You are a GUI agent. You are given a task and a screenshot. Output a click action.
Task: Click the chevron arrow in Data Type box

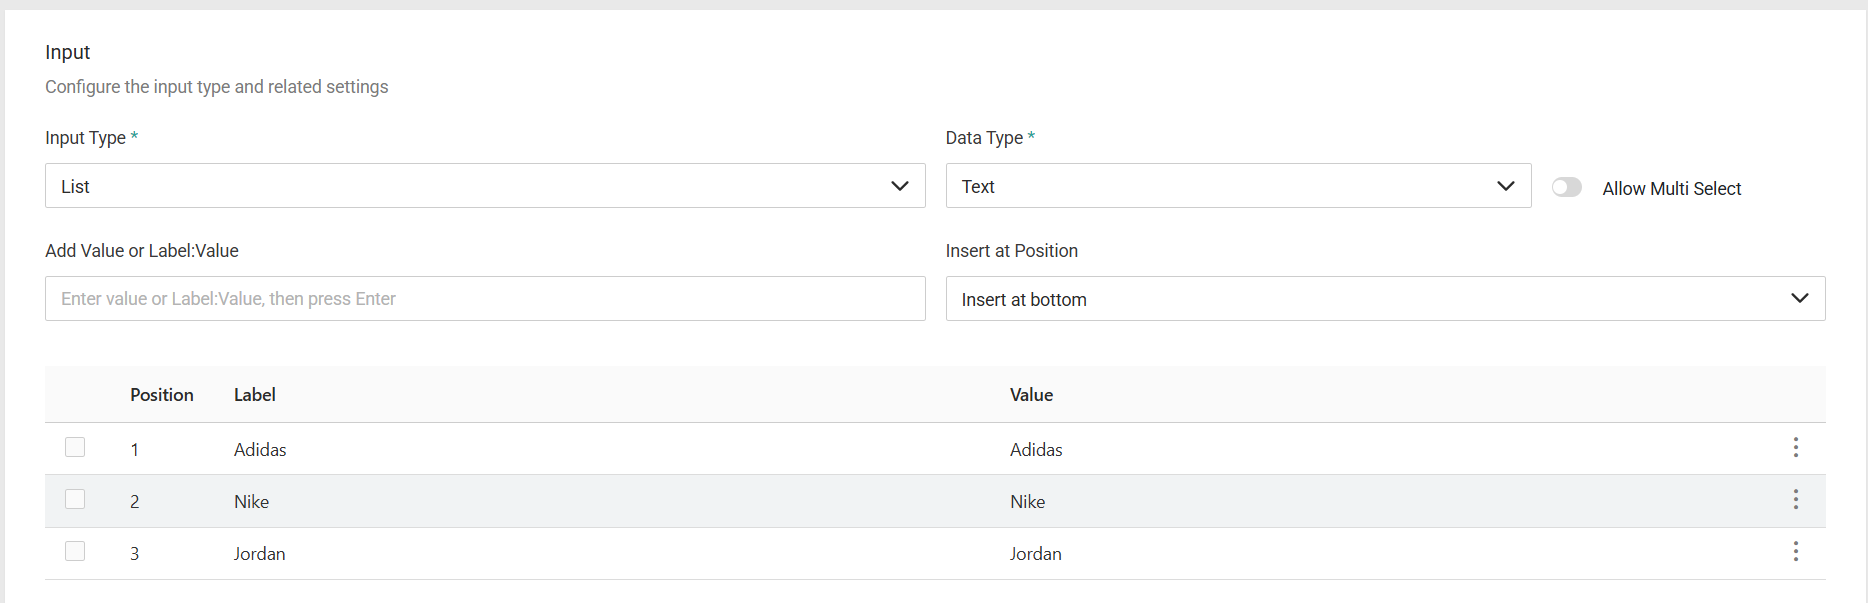1505,186
